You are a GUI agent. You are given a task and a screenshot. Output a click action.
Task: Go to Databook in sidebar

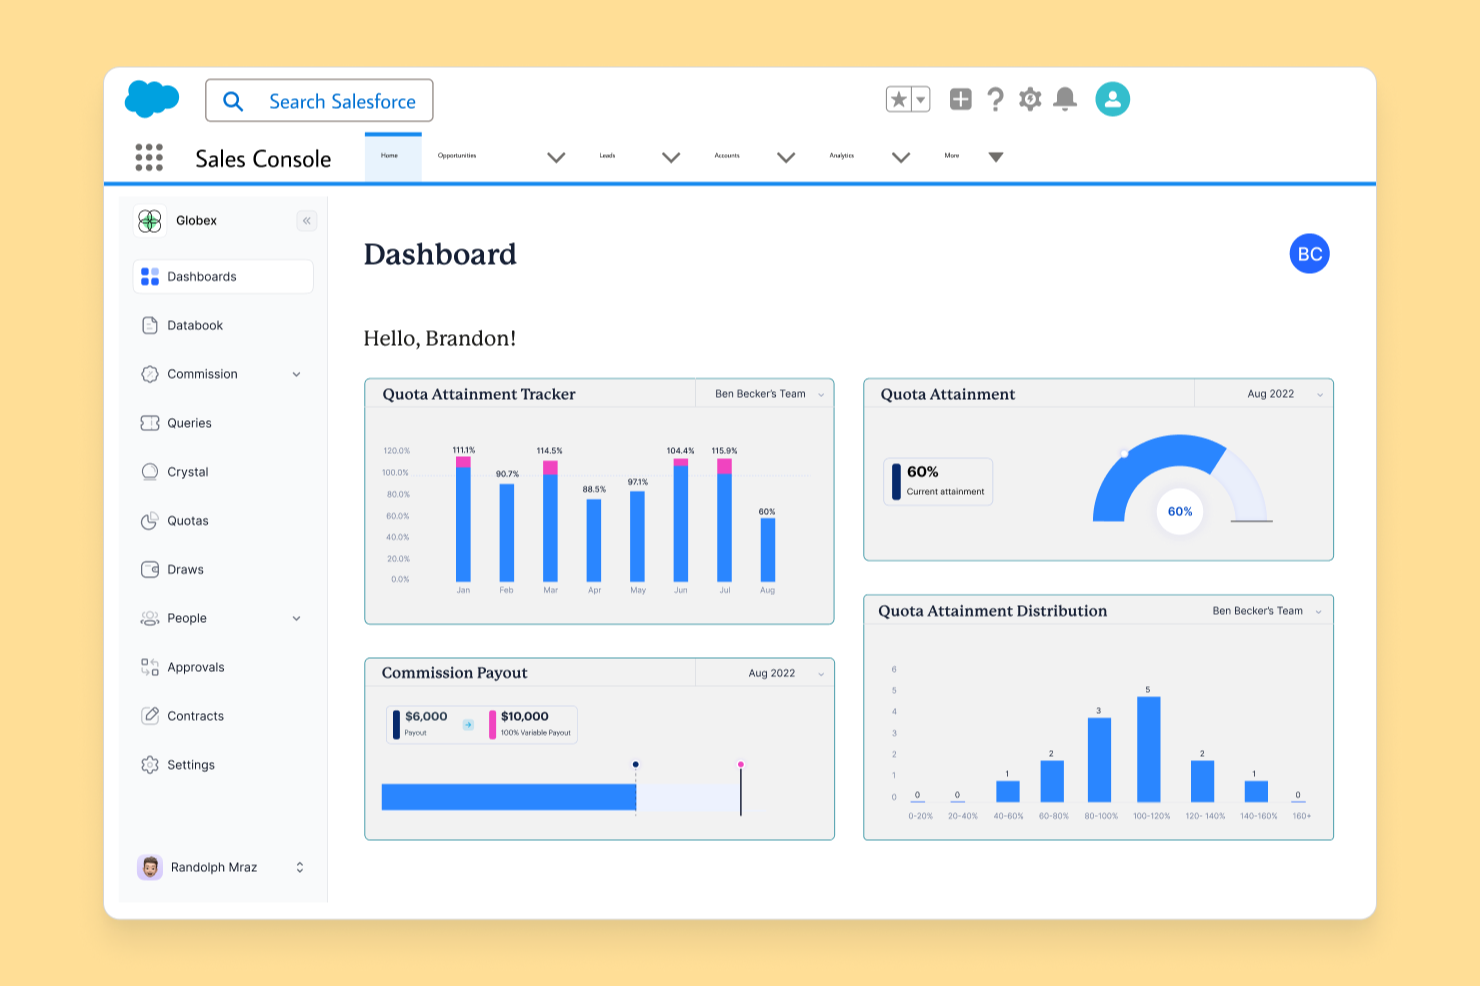[x=195, y=325]
